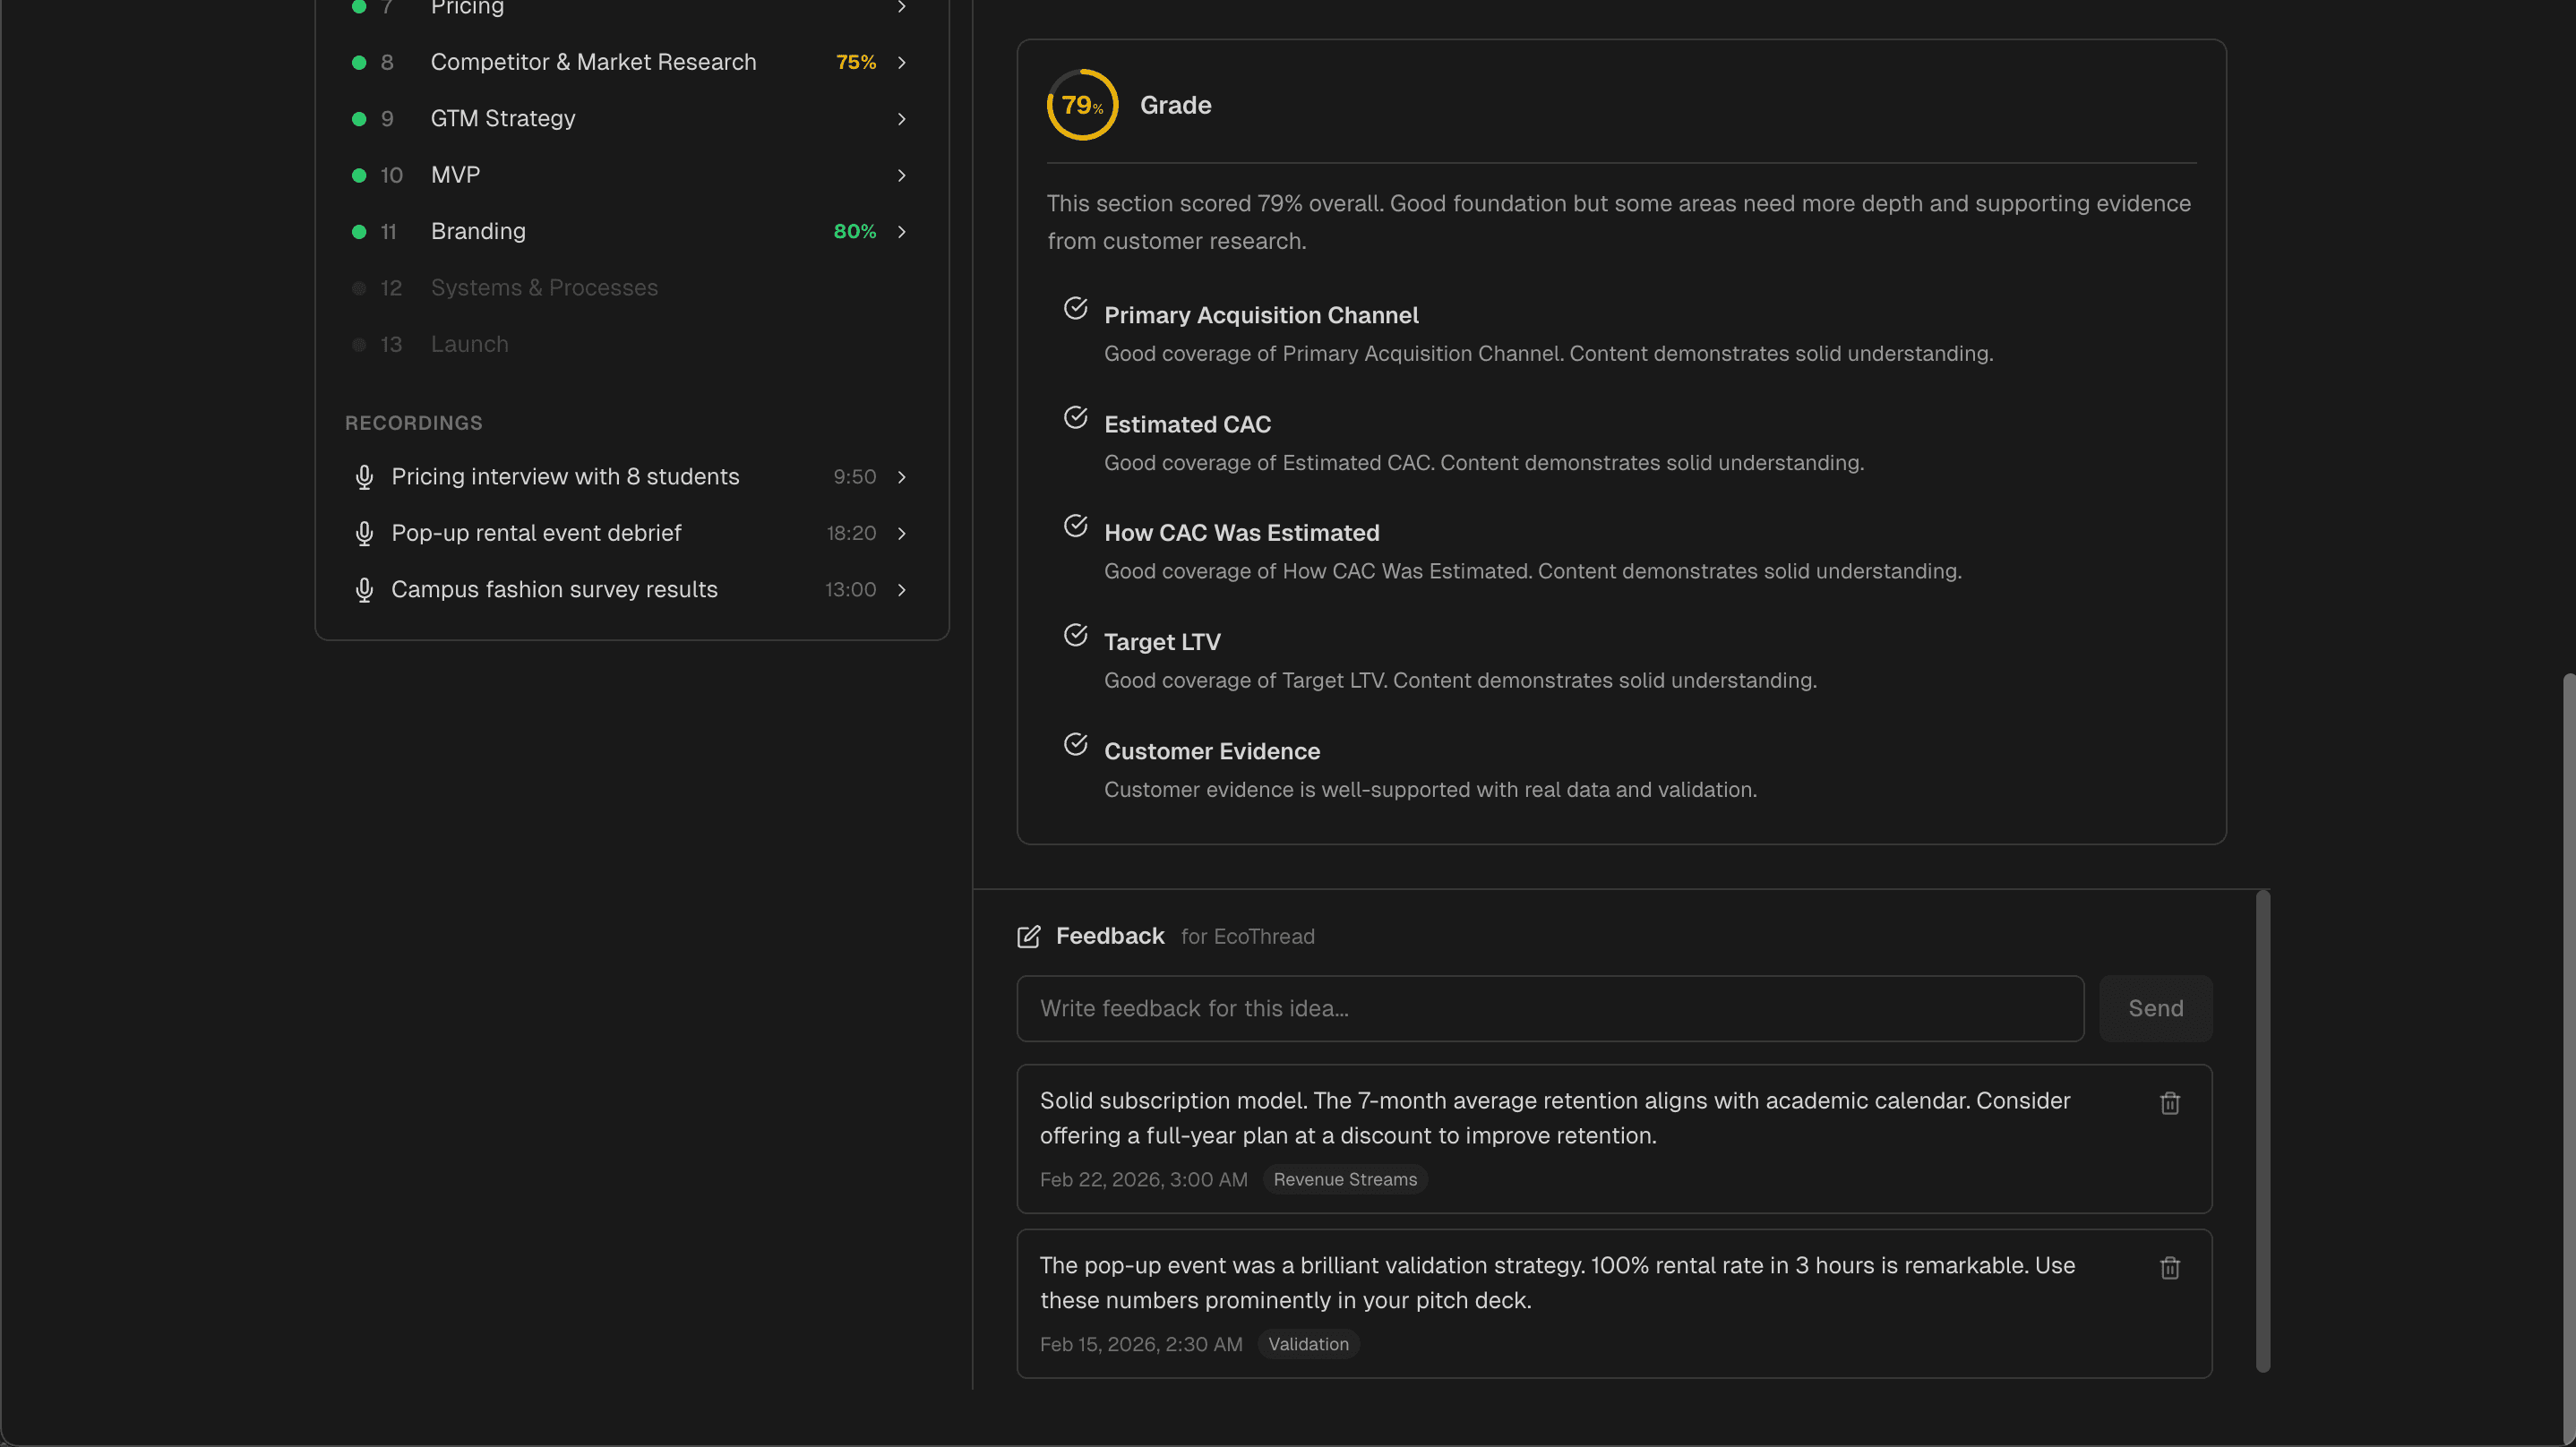This screenshot has width=2576, height=1447.
Task: Delete the pop-up event Validation feedback
Action: point(2169,1268)
